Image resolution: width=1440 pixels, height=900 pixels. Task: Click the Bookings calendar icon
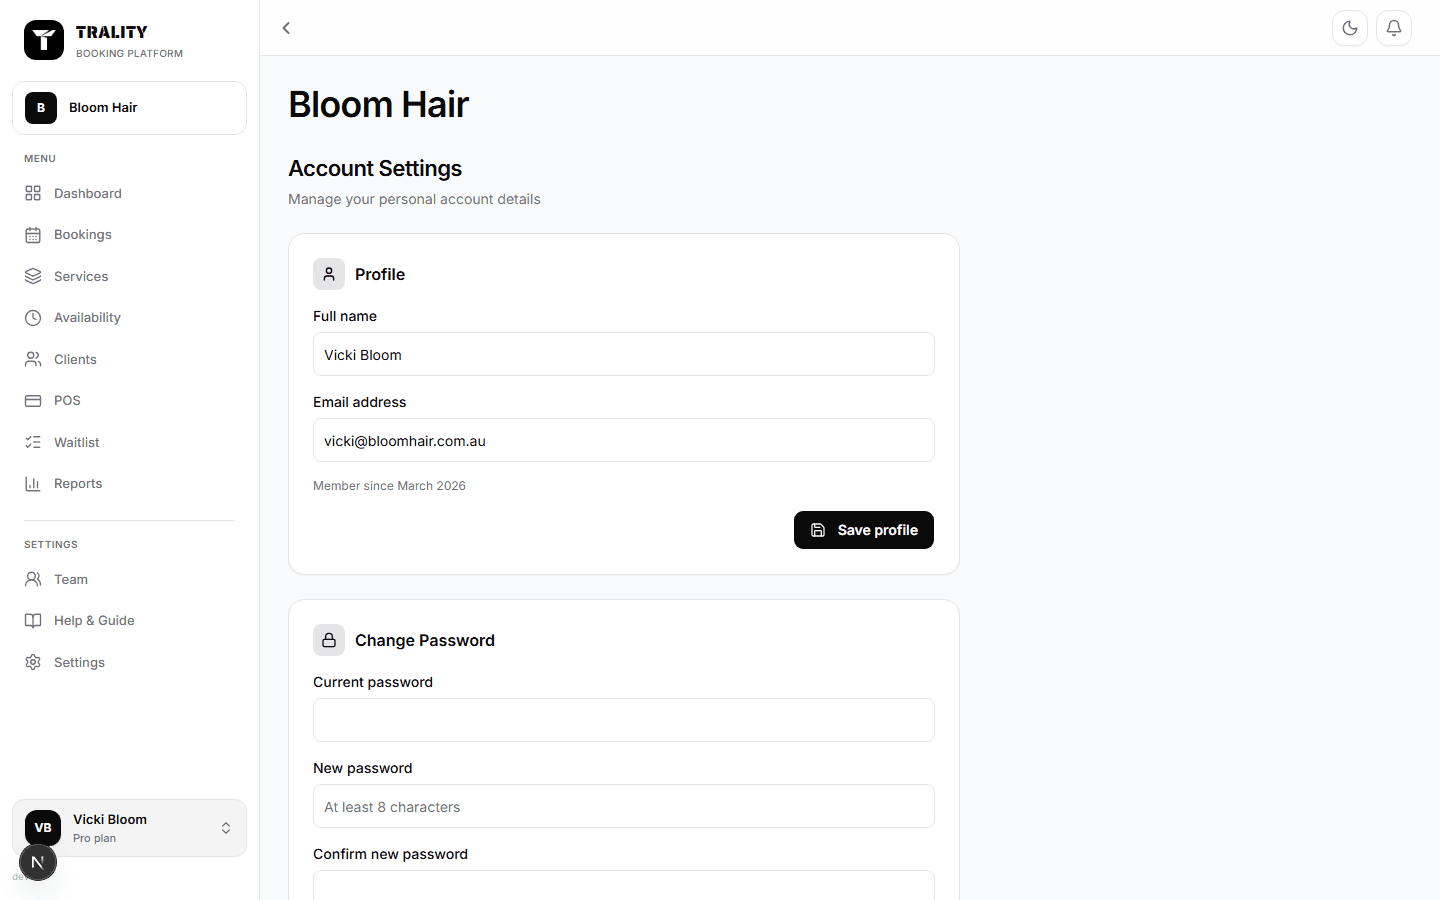(33, 235)
